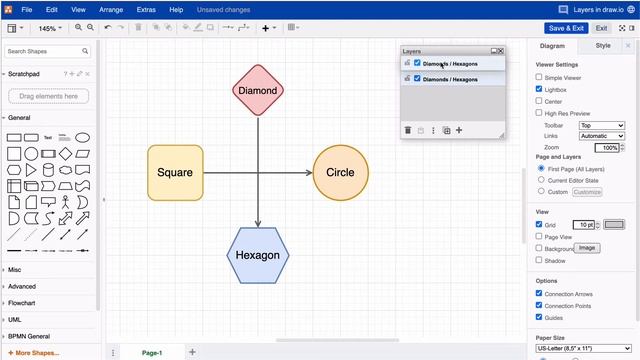640x360 pixels.
Task: Enable the Simple Viewer checkbox
Action: pos(539,77)
